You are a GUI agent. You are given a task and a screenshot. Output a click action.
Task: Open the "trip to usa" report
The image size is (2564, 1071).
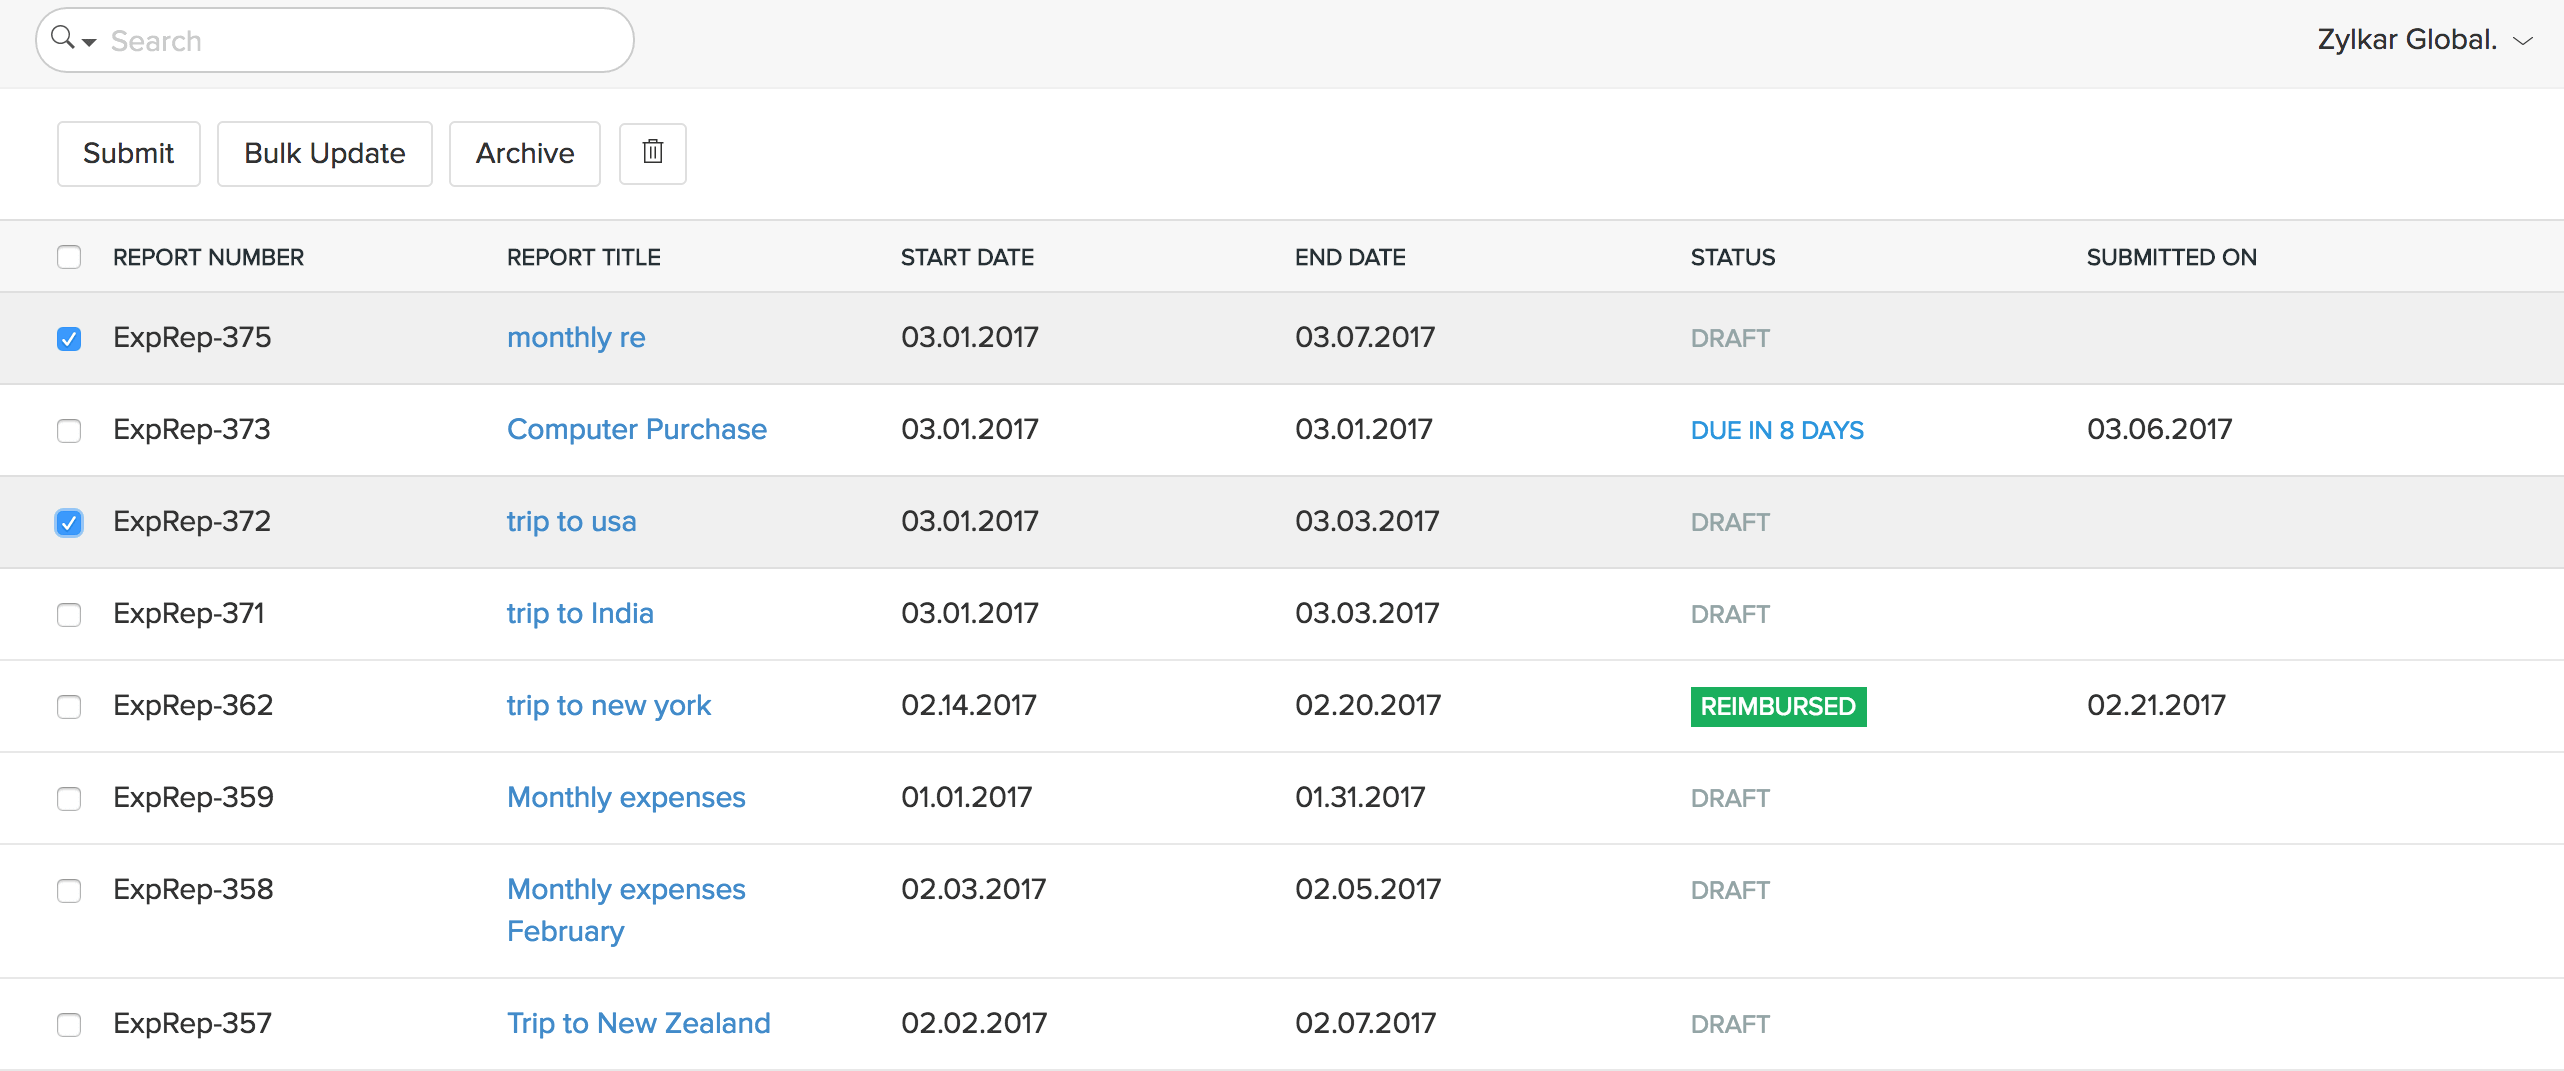point(571,521)
